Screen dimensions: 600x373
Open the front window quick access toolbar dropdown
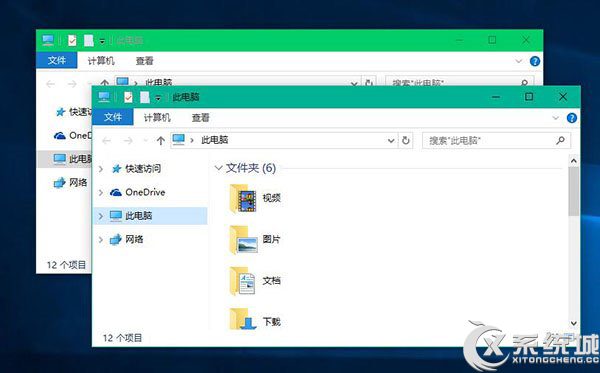158,98
